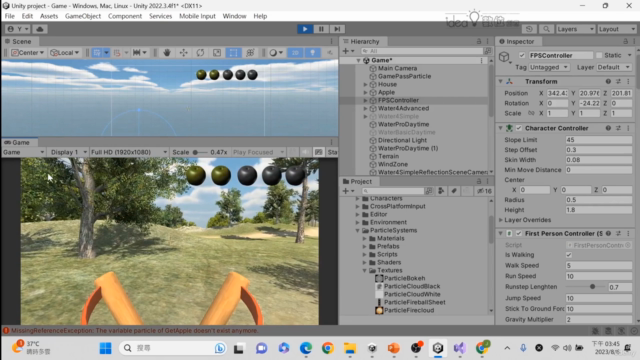Click the Pause button
This screenshot has height=360, width=640.
click(x=321, y=29)
